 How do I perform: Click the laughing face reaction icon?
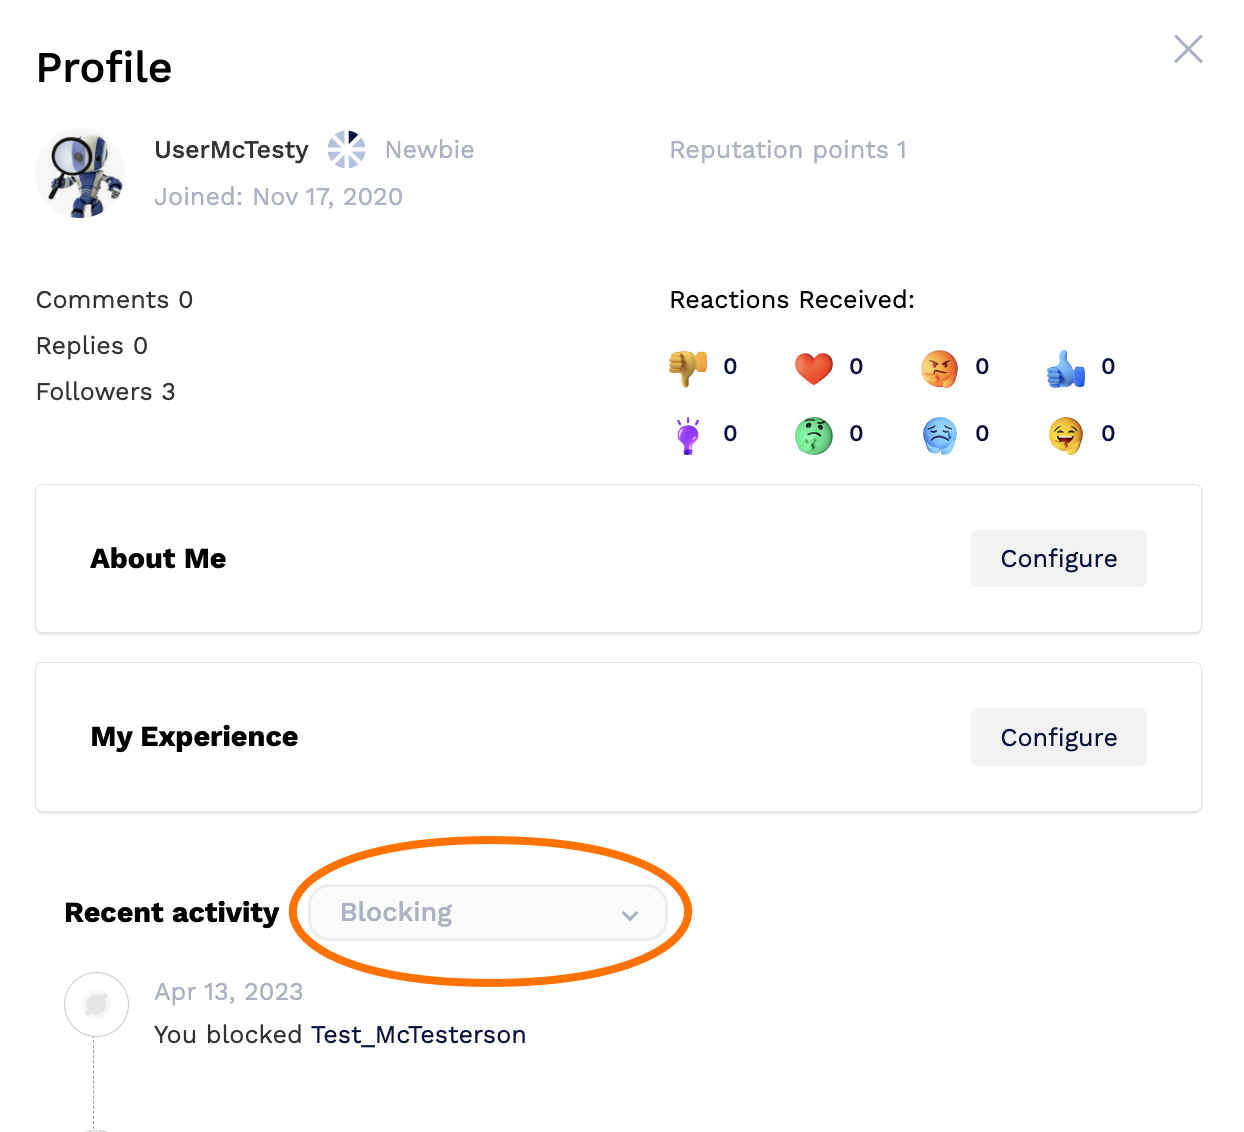1065,434
